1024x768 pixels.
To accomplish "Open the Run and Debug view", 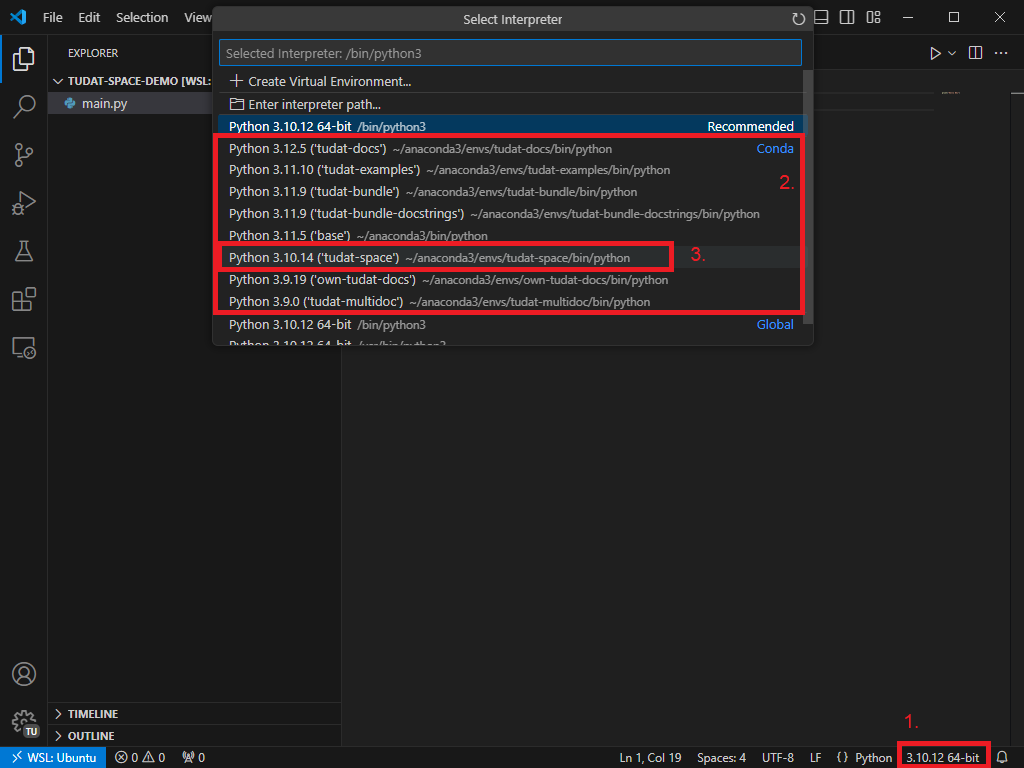I will pyautogui.click(x=24, y=203).
